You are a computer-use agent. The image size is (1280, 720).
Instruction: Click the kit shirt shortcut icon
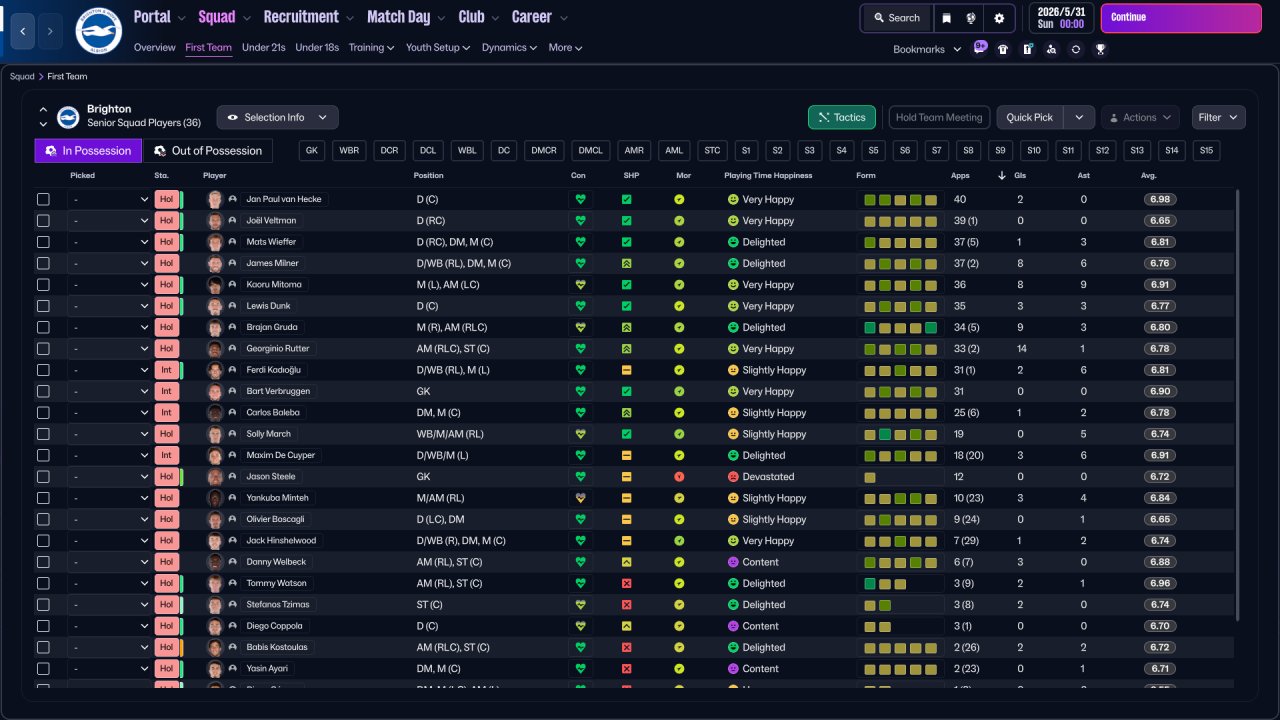pos(1003,49)
